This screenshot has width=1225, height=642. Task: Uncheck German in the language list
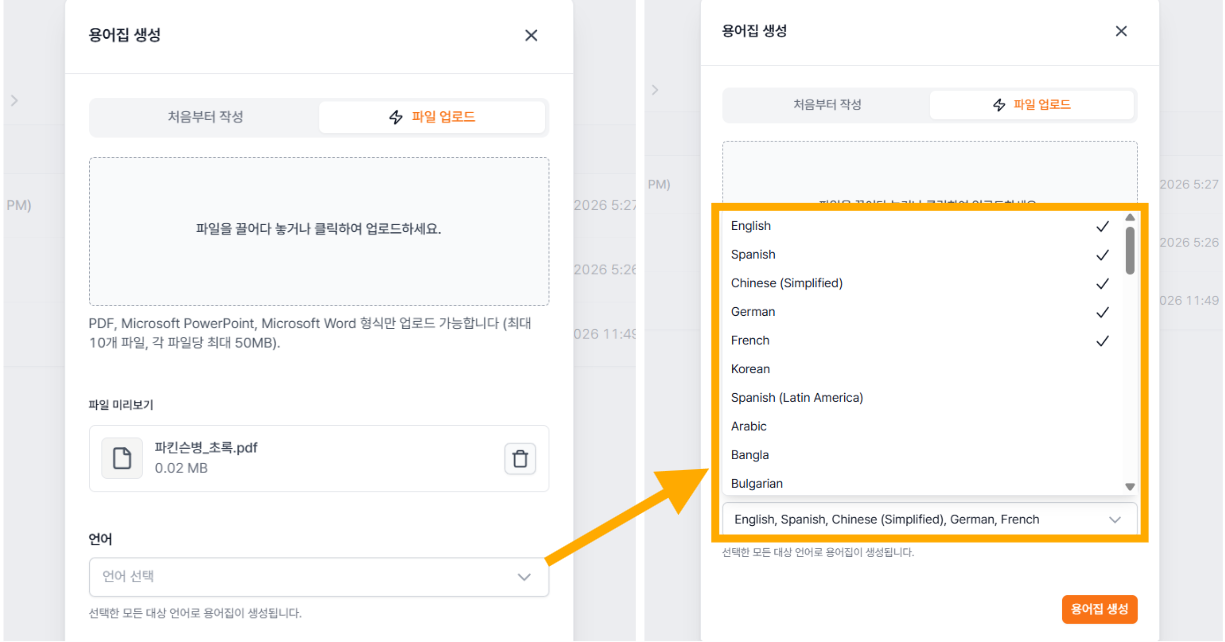click(x=921, y=312)
